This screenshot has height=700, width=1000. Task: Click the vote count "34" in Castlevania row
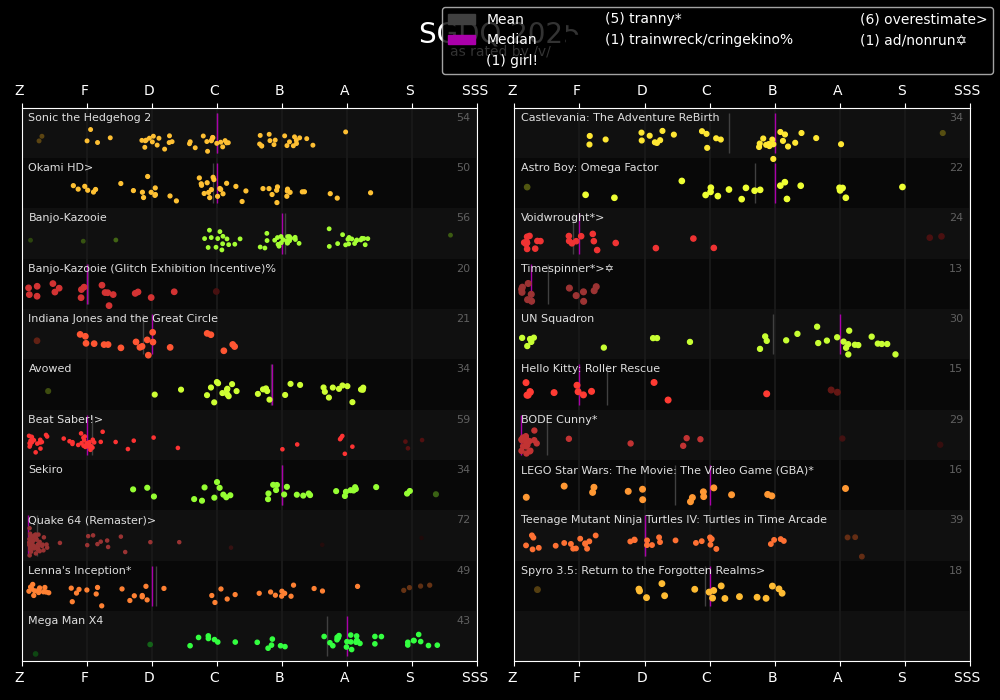coord(956,117)
